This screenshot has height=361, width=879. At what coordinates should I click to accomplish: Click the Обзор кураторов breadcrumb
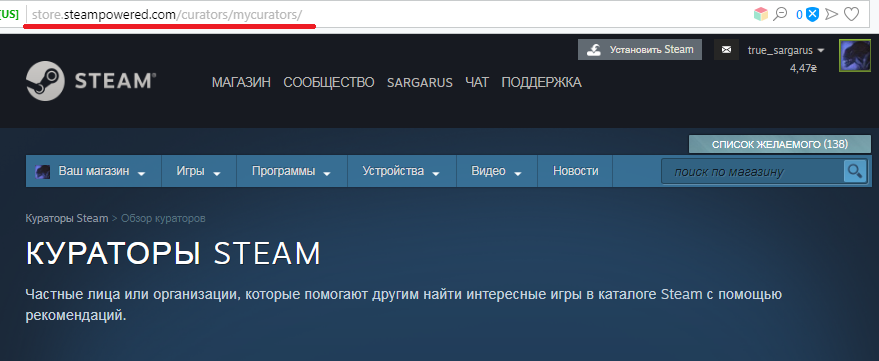[163, 218]
